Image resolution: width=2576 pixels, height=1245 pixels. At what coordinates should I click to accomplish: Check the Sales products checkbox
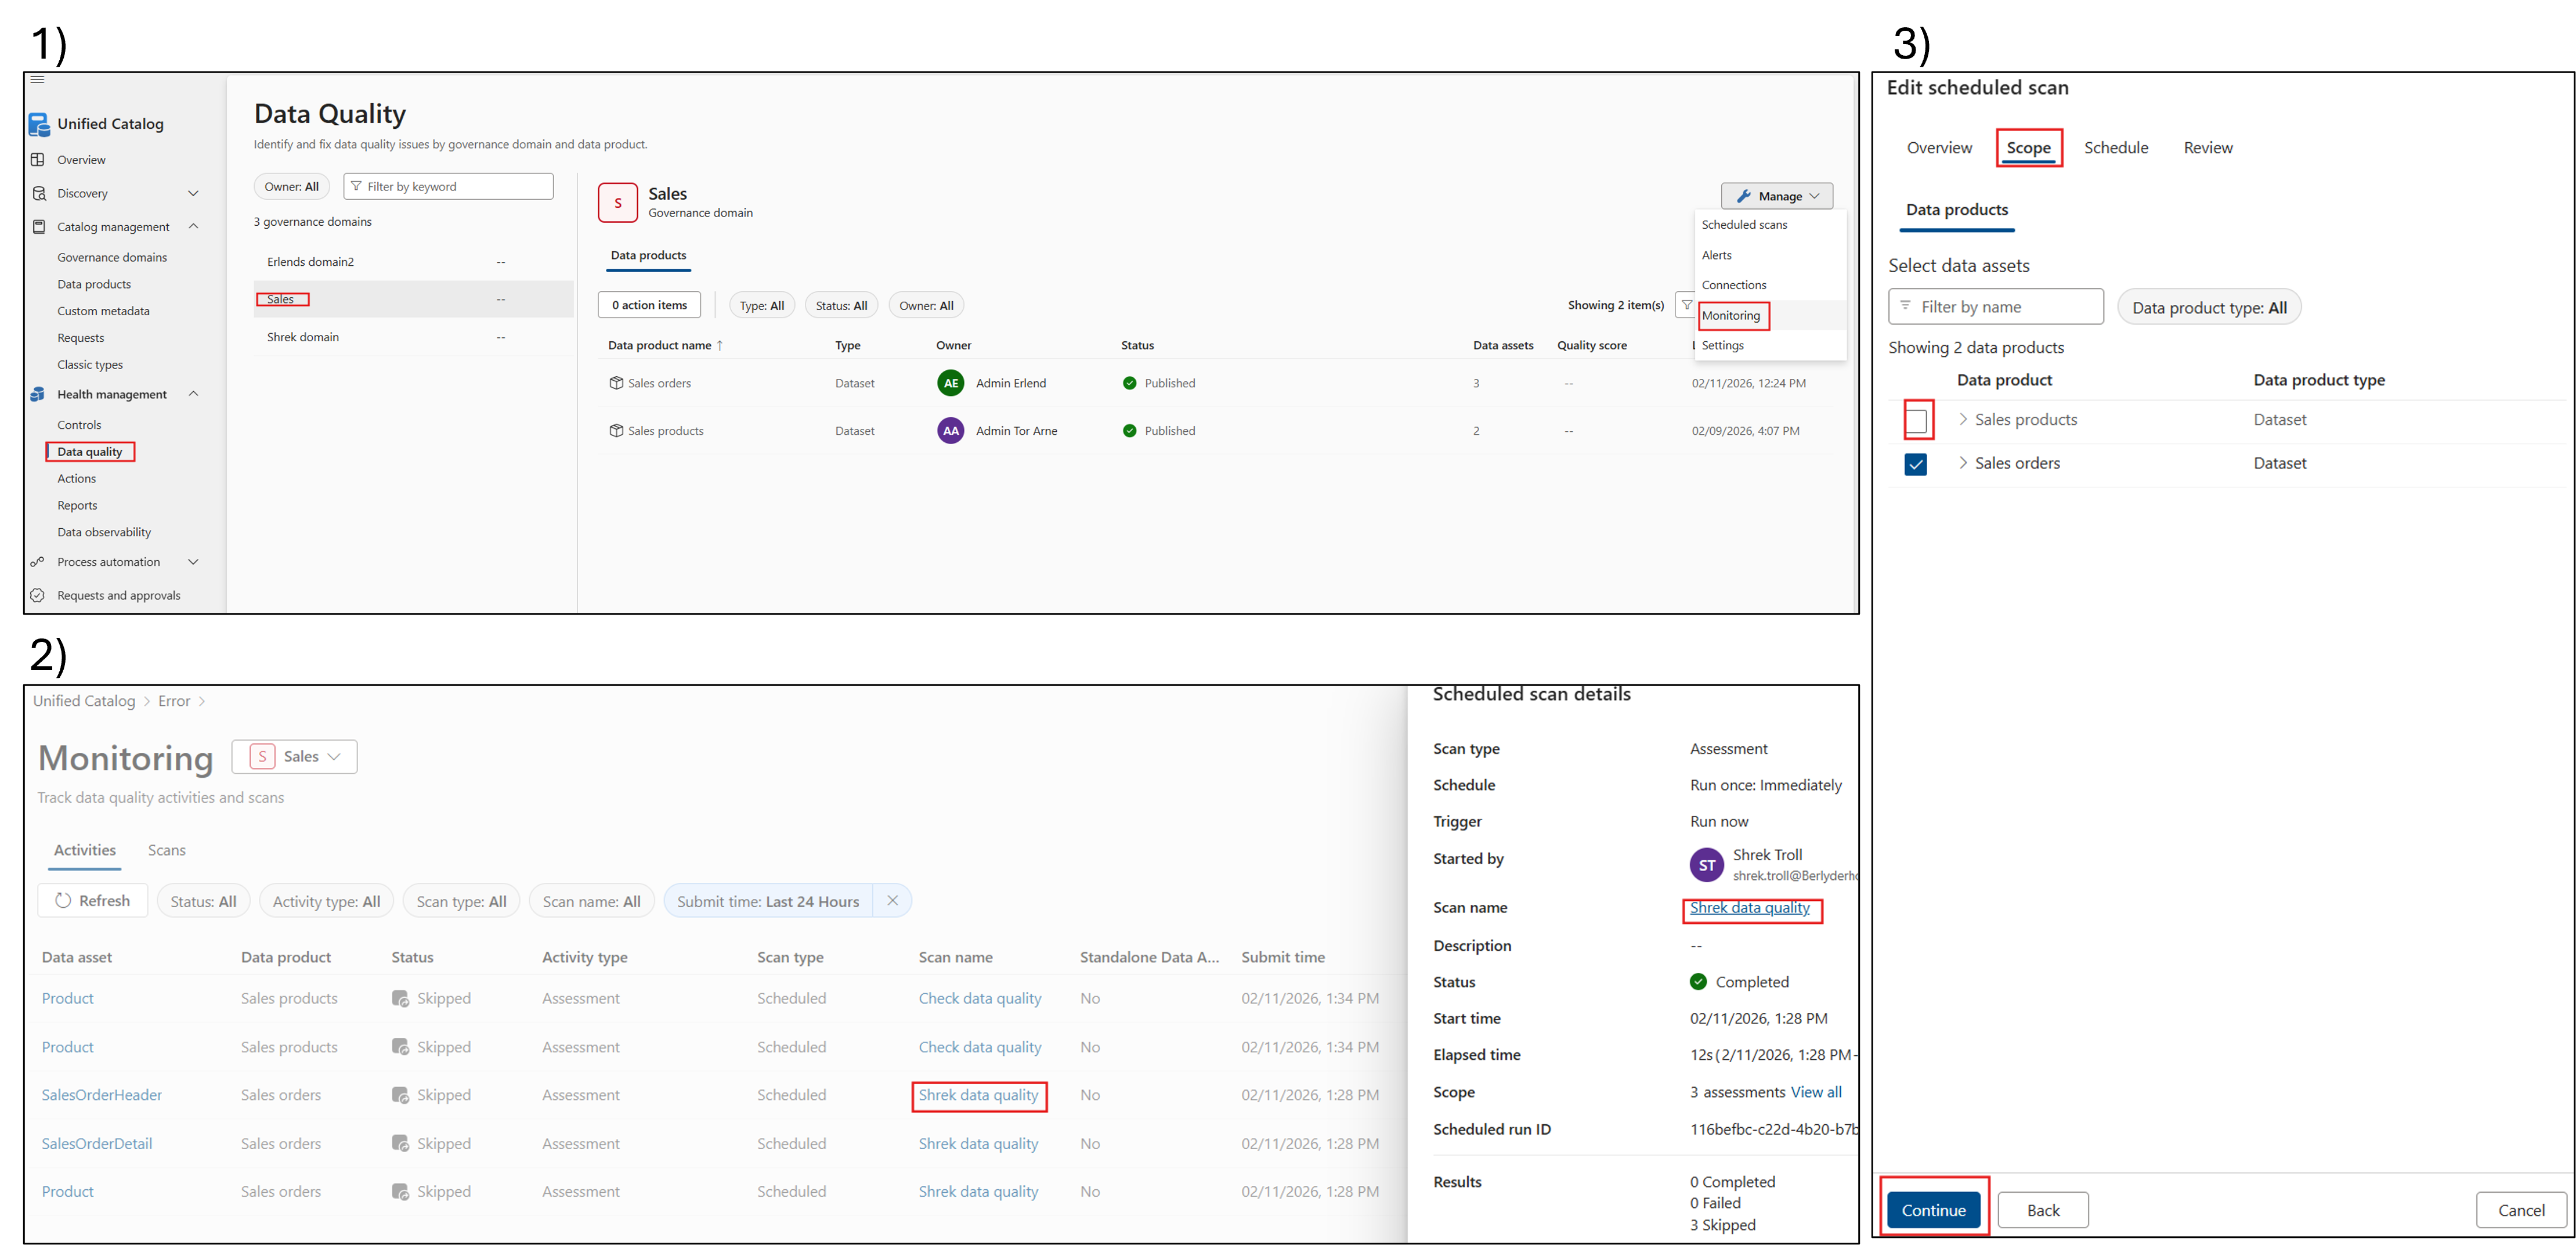1916,421
